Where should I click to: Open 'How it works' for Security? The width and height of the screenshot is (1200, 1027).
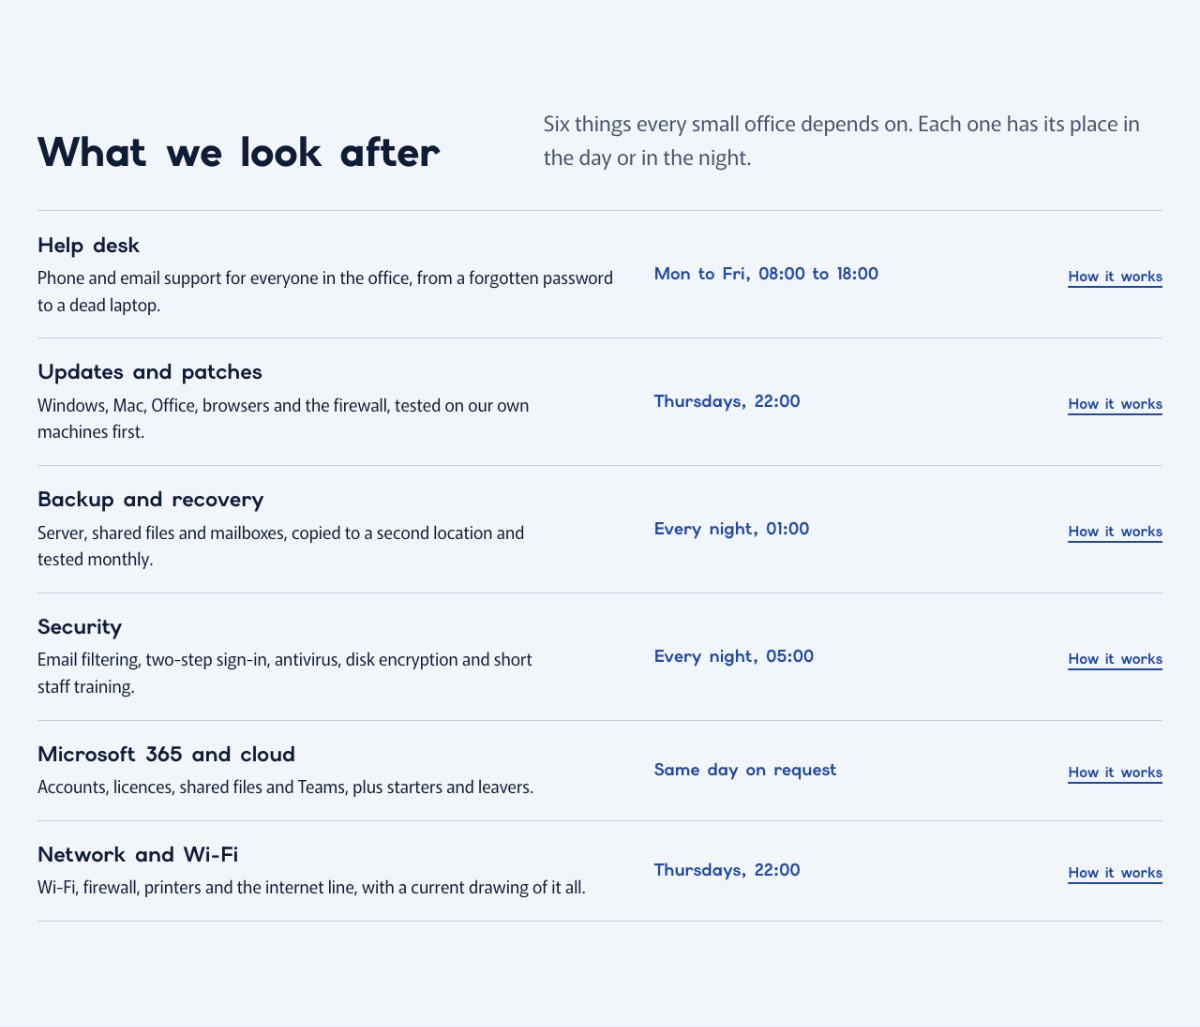(x=1115, y=659)
